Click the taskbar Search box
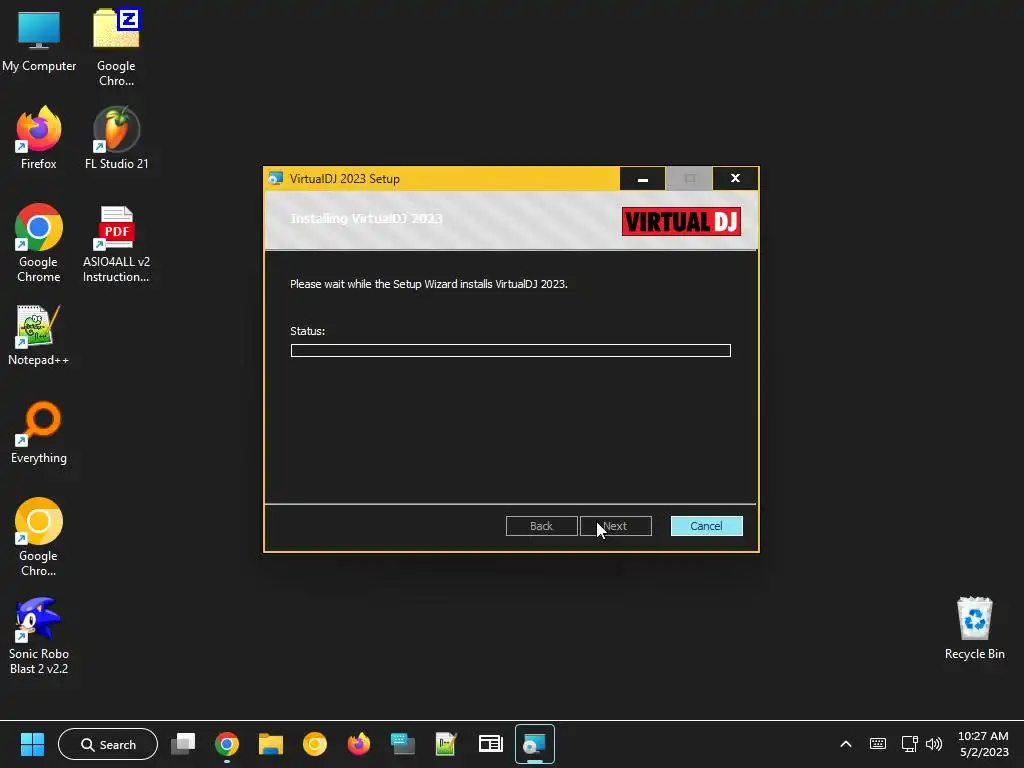The image size is (1024, 768). (x=108, y=744)
